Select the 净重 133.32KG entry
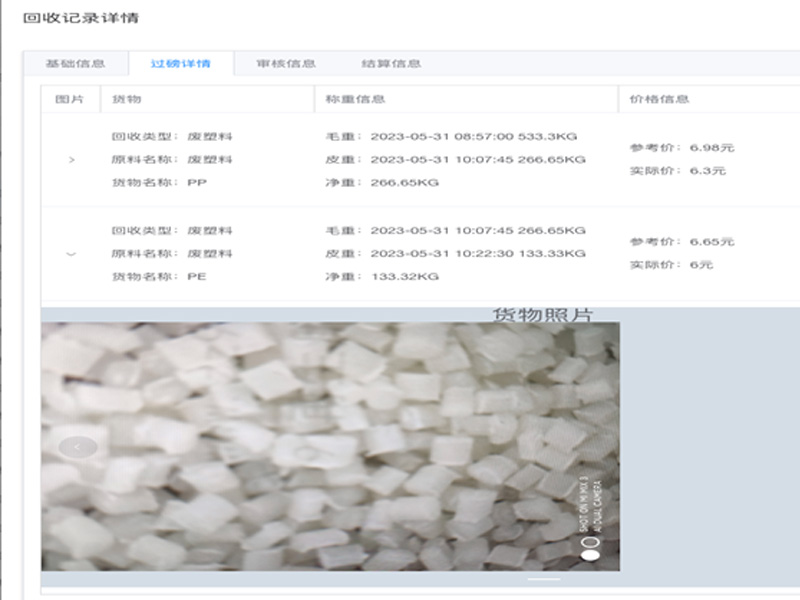Viewport: 800px width, 600px height. coord(381,276)
